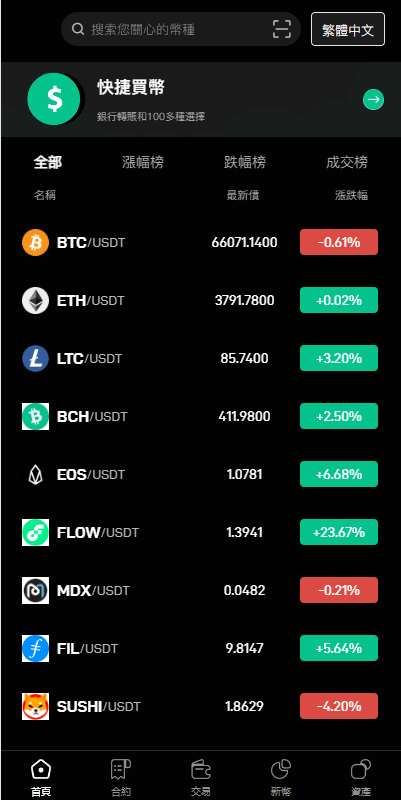401x800 pixels.
Task: Switch to the 漲幅榜 gainers tab
Action: 143,163
